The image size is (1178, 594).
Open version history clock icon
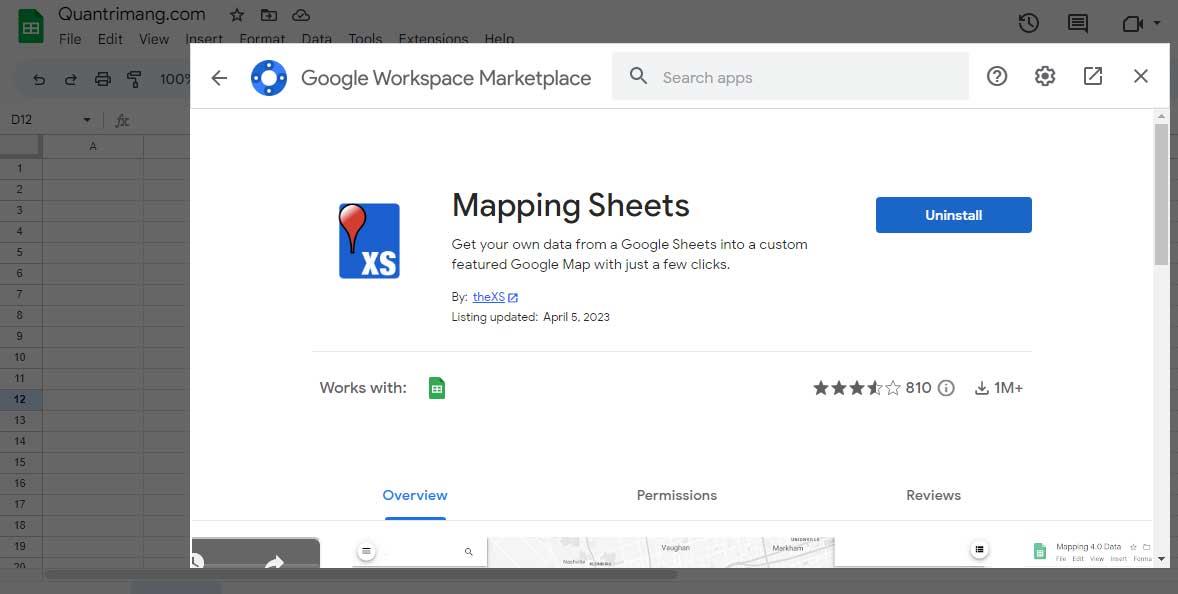pos(1028,23)
